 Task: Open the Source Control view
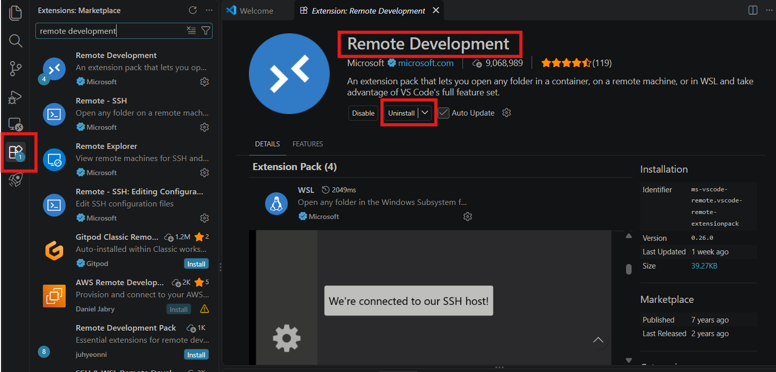click(x=16, y=69)
